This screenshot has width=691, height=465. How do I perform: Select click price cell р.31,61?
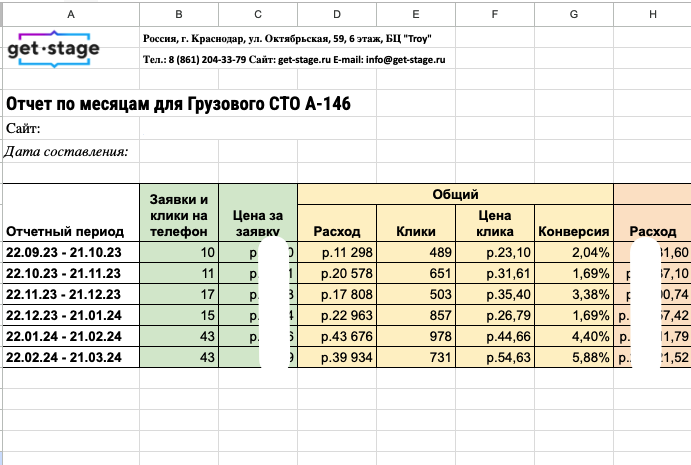click(x=495, y=273)
